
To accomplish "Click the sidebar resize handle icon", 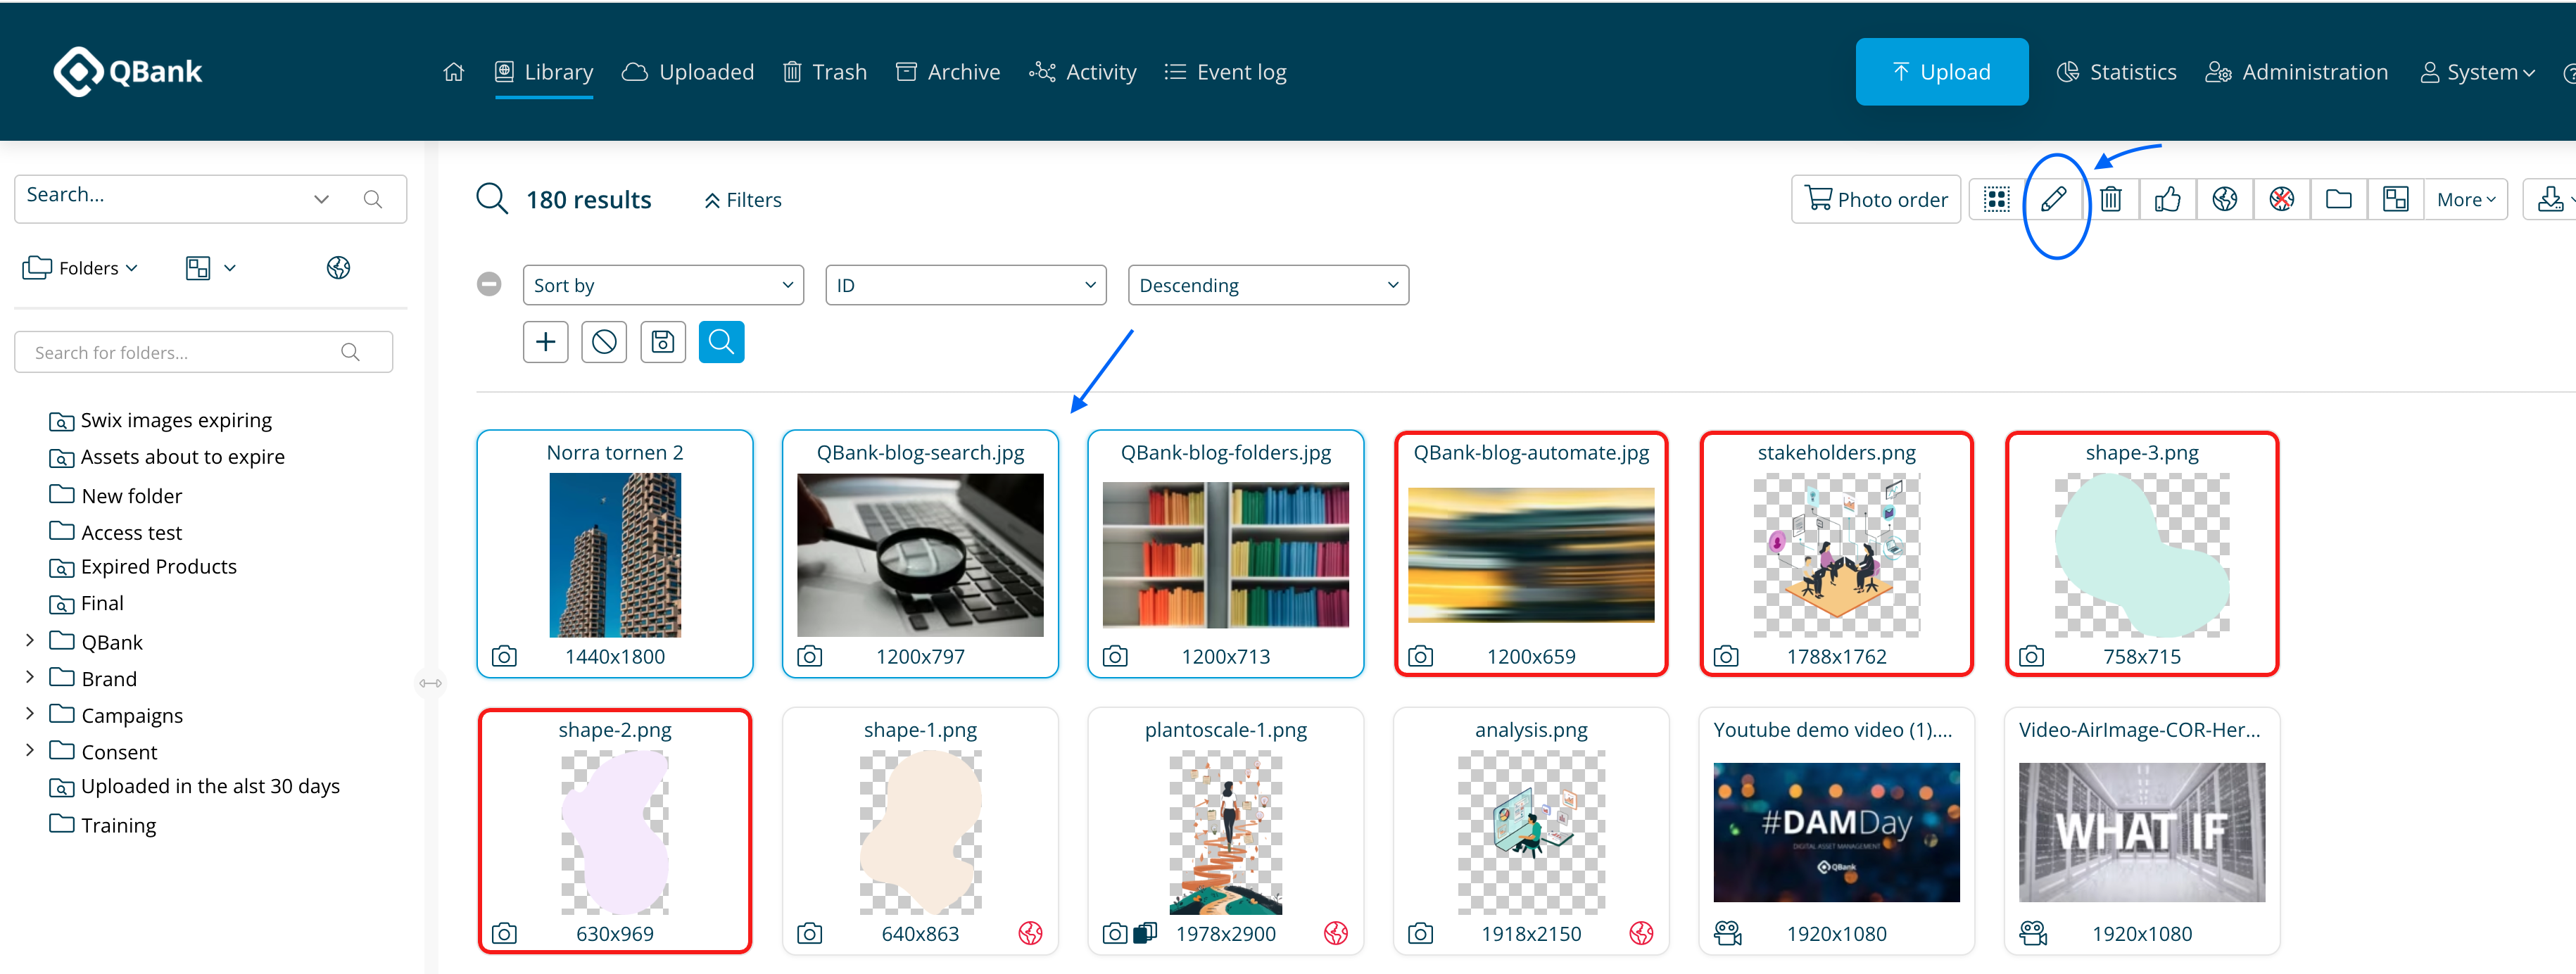I will click(x=431, y=684).
